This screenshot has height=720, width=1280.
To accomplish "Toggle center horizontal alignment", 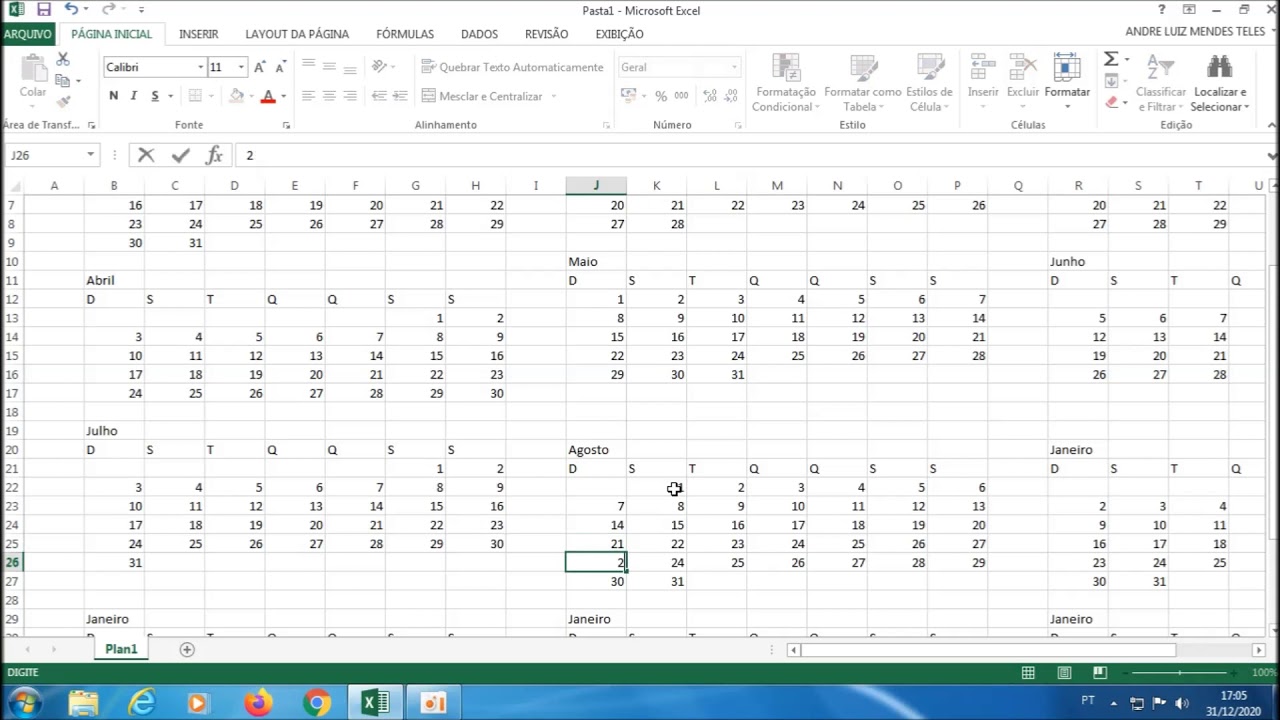I will coord(329,96).
